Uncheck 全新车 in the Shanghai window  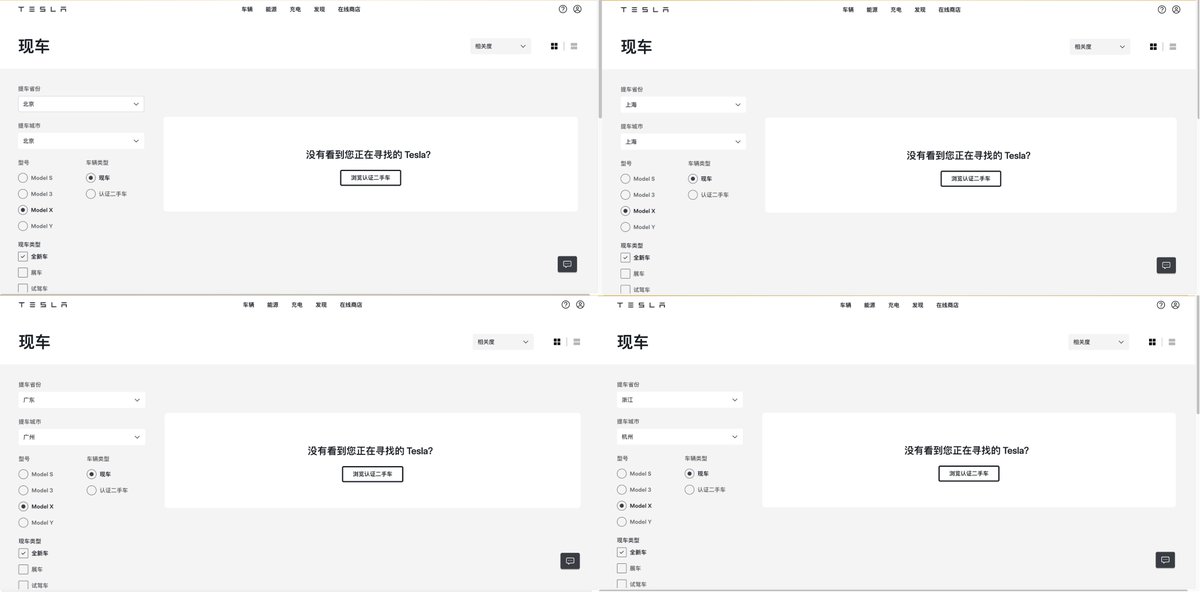[626, 257]
